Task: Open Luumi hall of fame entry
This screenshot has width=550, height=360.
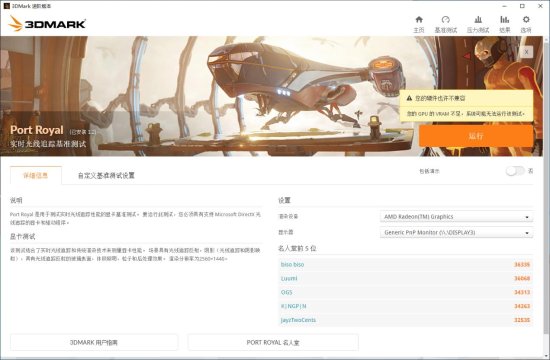Action: 405,279
